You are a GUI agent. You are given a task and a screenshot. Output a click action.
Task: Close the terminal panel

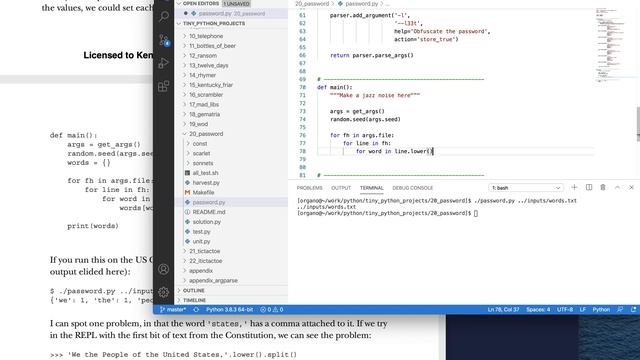[x=631, y=187]
